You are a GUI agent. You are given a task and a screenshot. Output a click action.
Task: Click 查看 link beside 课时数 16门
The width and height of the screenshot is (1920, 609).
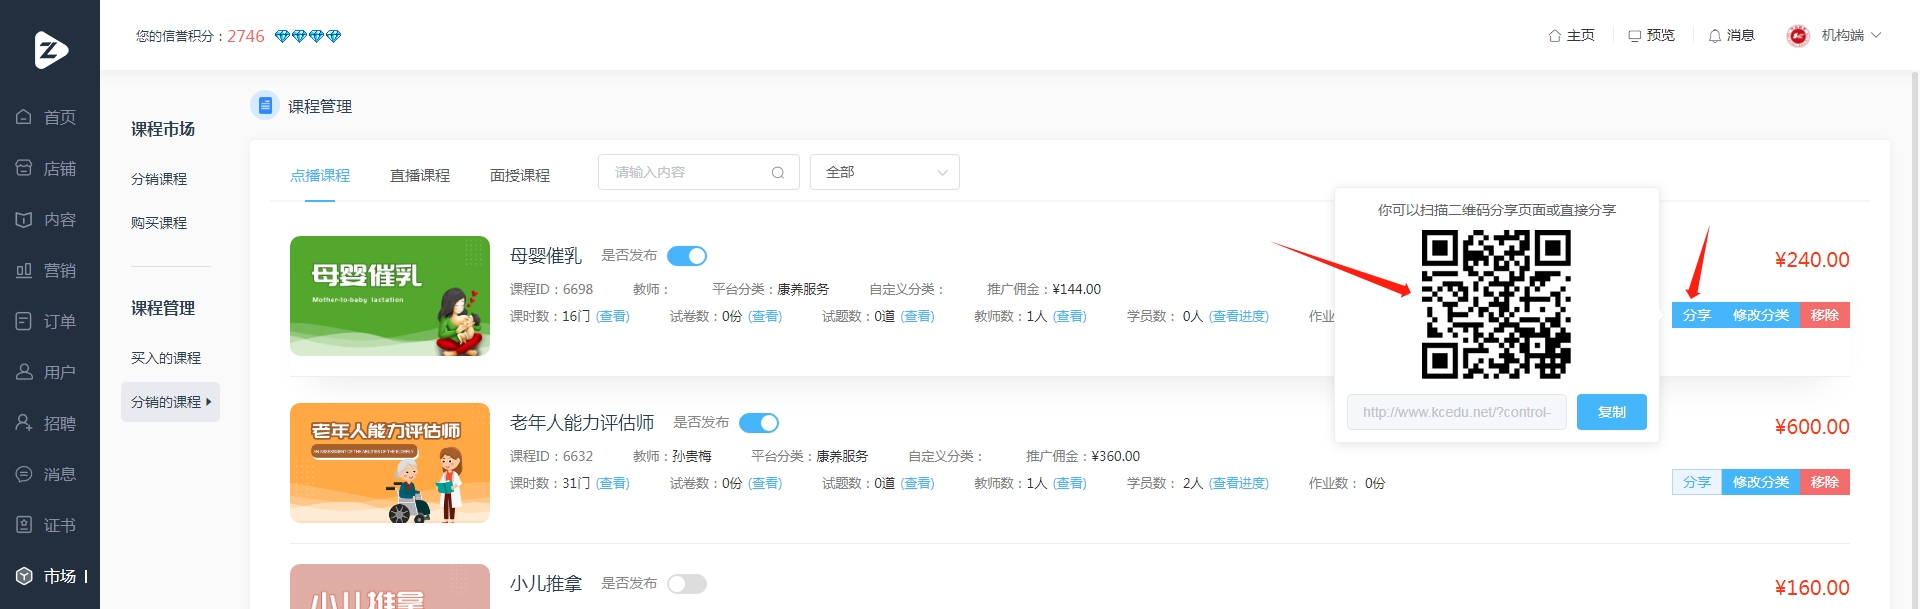(613, 316)
